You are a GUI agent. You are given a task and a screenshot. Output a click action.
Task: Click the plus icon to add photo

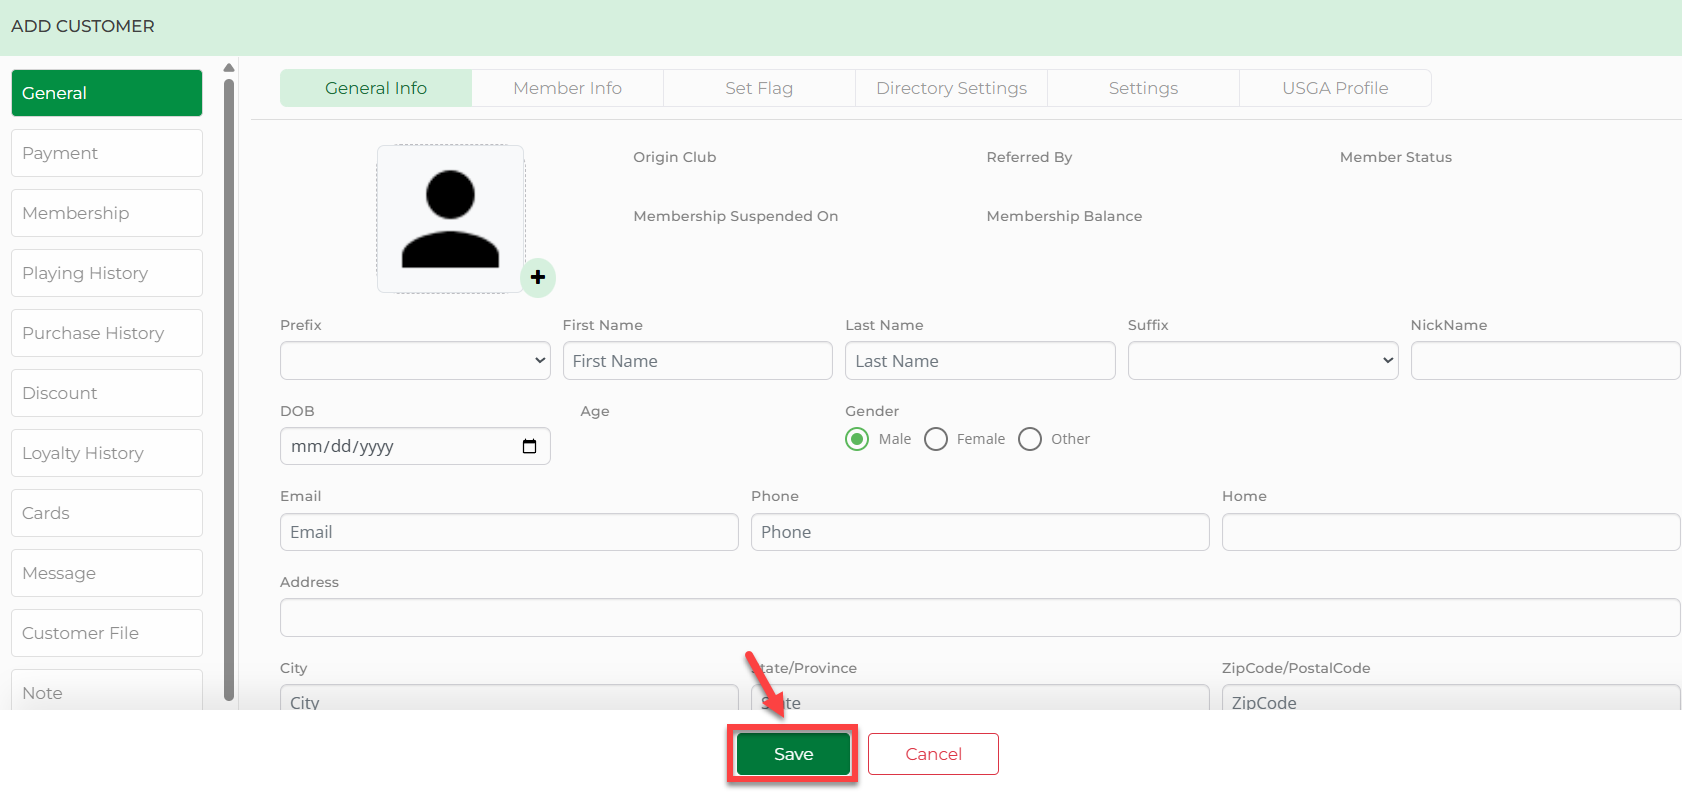[x=538, y=277]
